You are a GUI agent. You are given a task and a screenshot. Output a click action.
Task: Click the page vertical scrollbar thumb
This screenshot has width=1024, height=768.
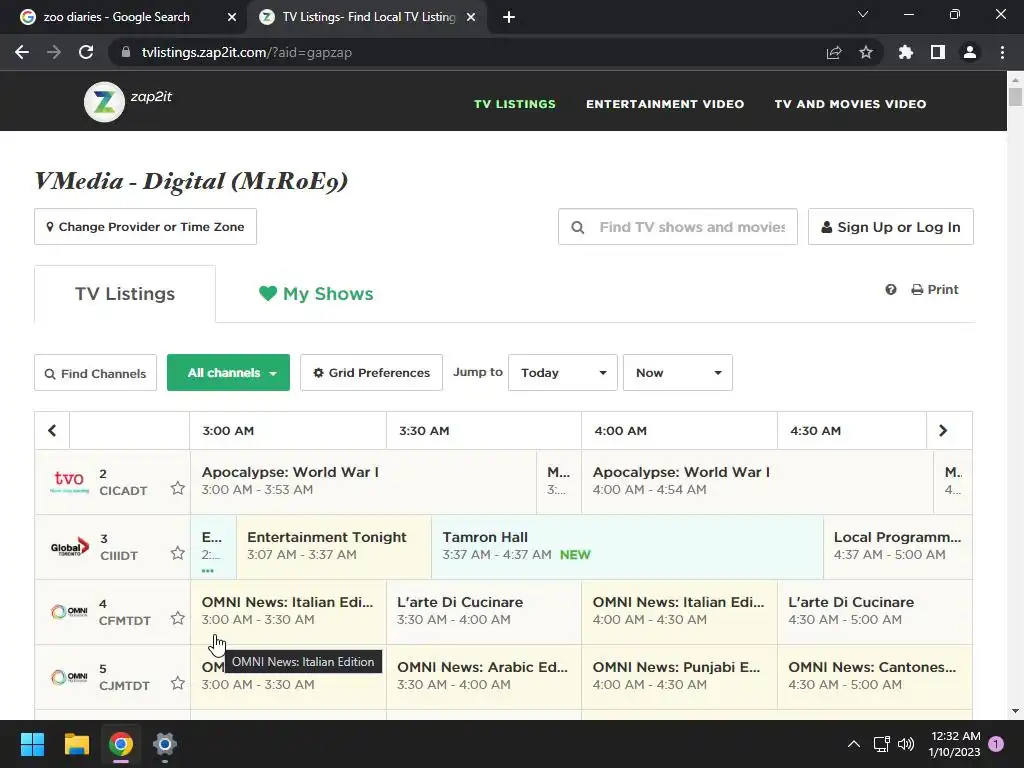click(x=1015, y=96)
